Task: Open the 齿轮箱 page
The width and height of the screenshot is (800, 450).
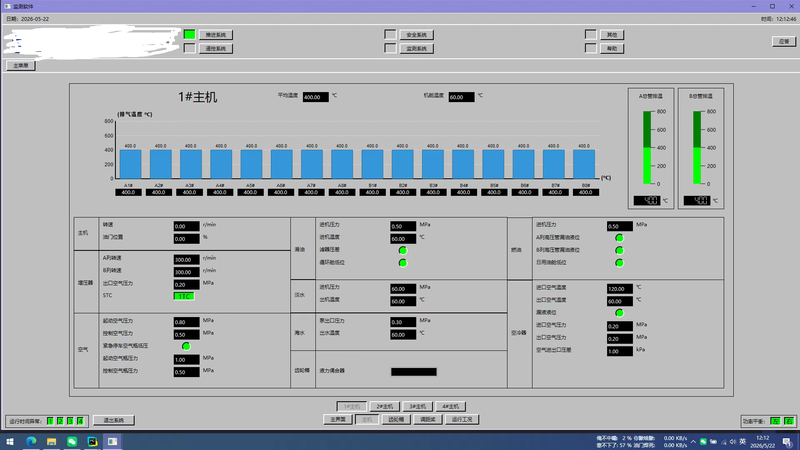Action: [396, 419]
